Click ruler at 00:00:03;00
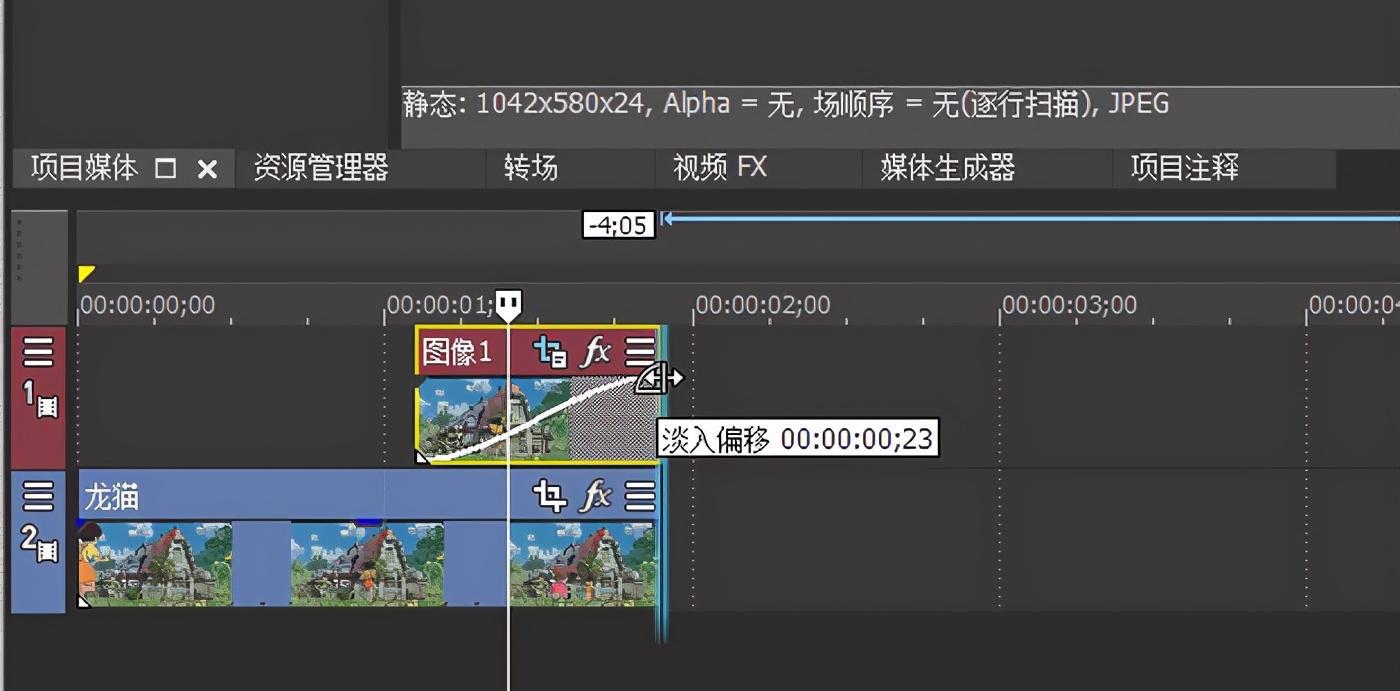Viewport: 1400px width, 691px height. [x=1070, y=305]
